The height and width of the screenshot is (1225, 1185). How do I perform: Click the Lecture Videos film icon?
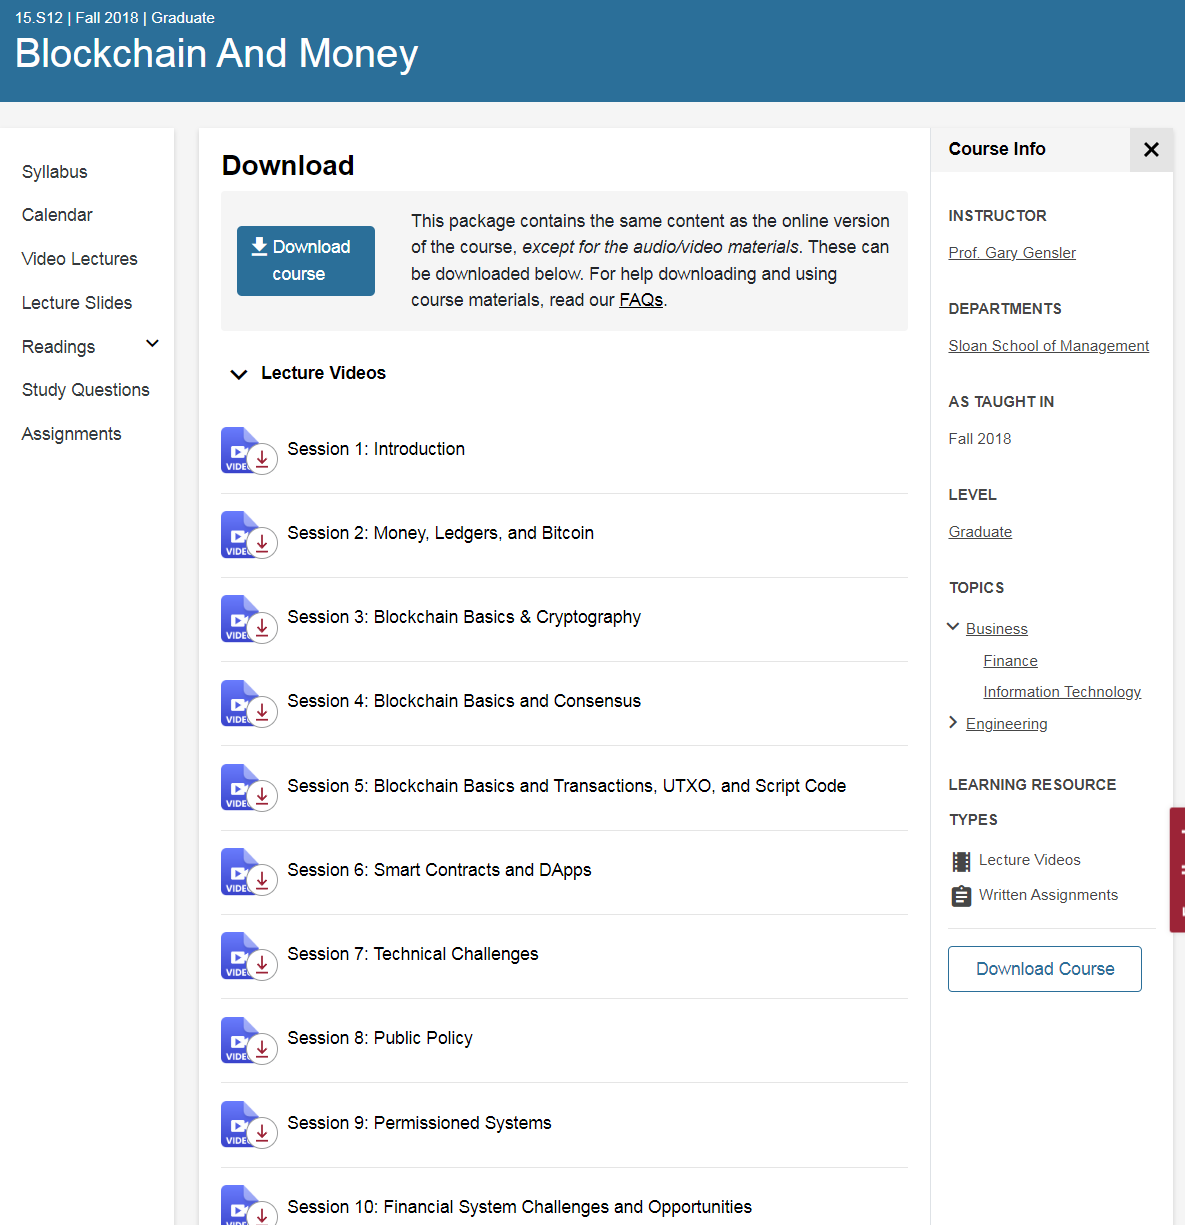[961, 861]
